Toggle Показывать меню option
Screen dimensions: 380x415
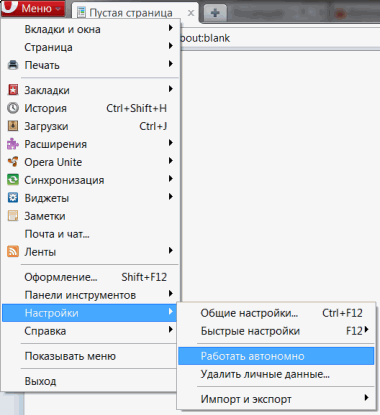[x=89, y=356]
